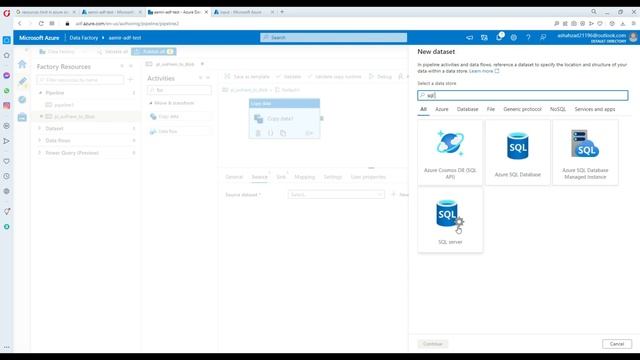The height and width of the screenshot is (360, 640).
Task: Click the Data Factory breadcrumb
Action: point(84,38)
